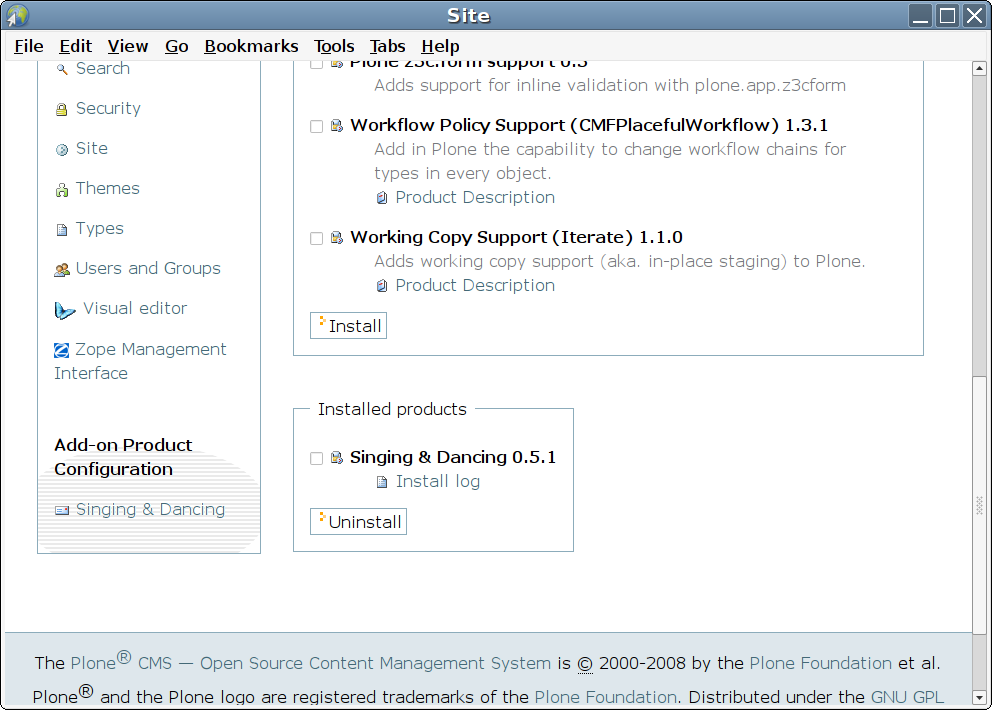992x710 pixels.
Task: Open the GNU GPL link in footer
Action: click(x=907, y=697)
